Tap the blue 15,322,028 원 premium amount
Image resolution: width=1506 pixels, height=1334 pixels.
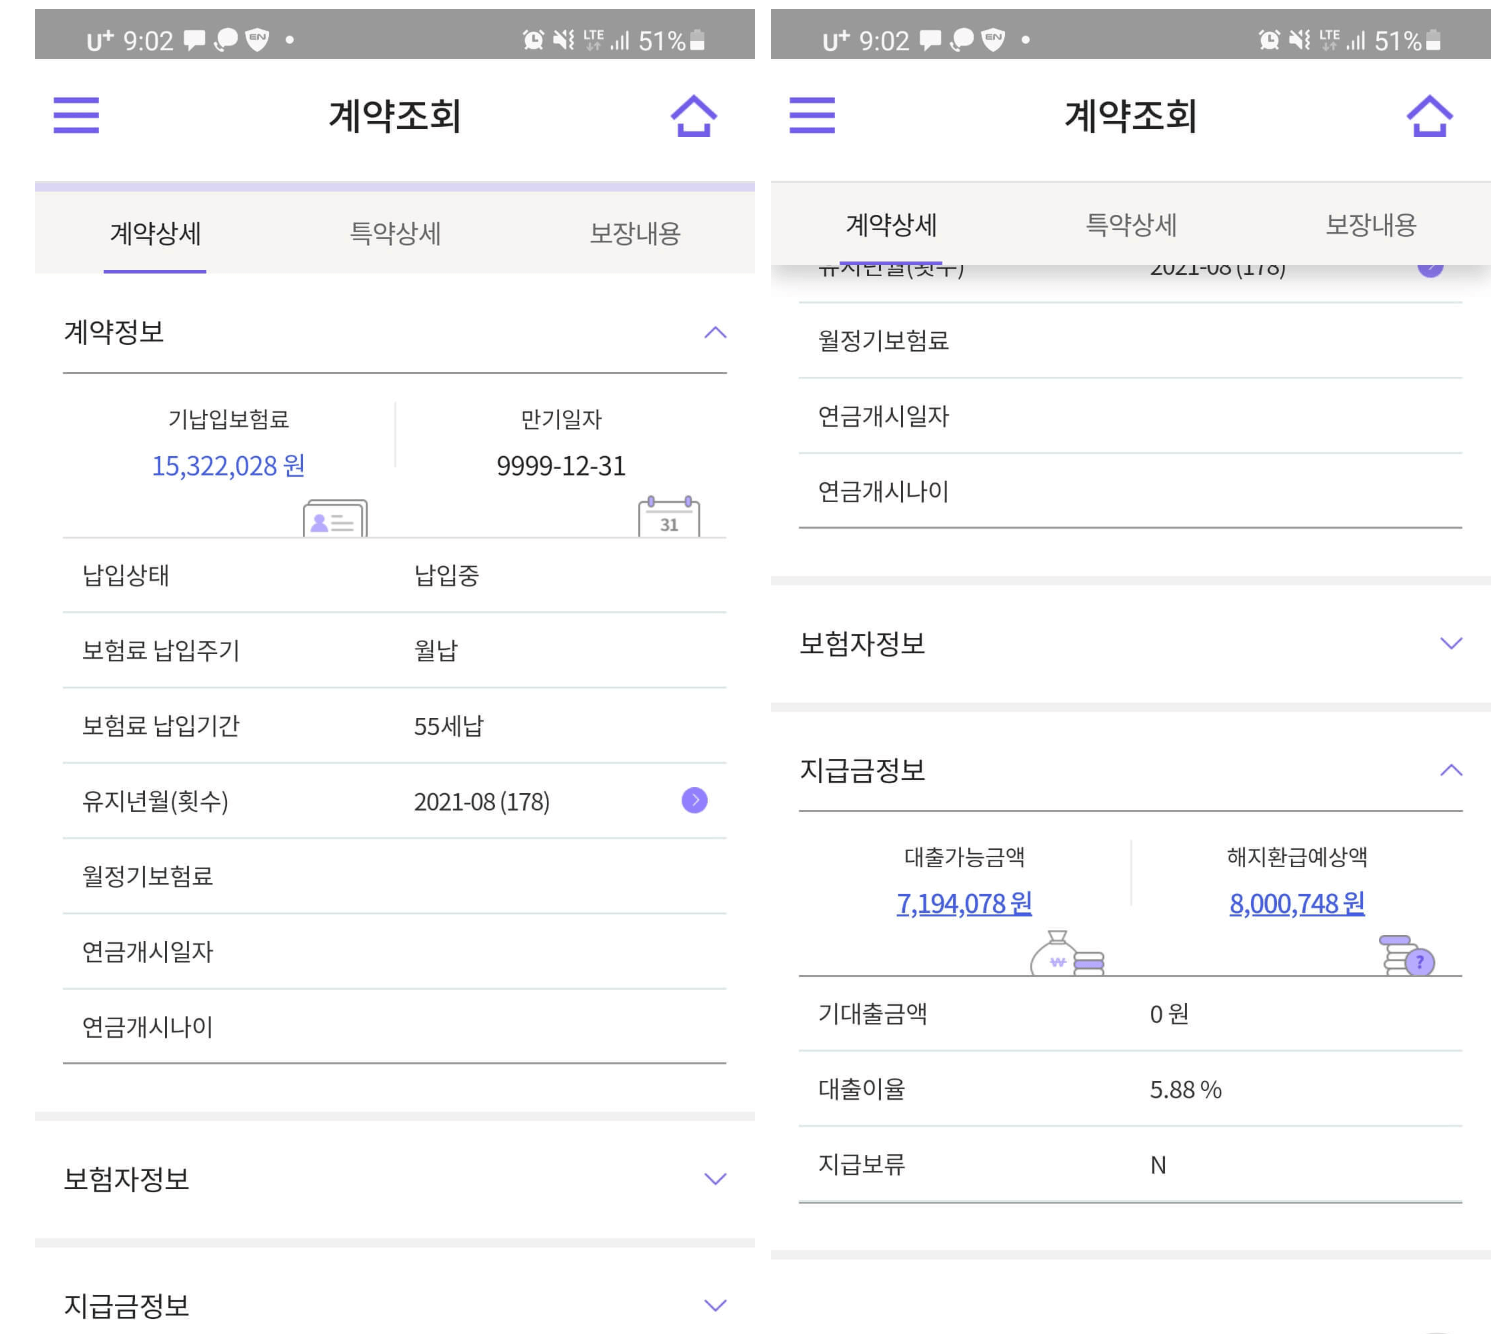[228, 465]
